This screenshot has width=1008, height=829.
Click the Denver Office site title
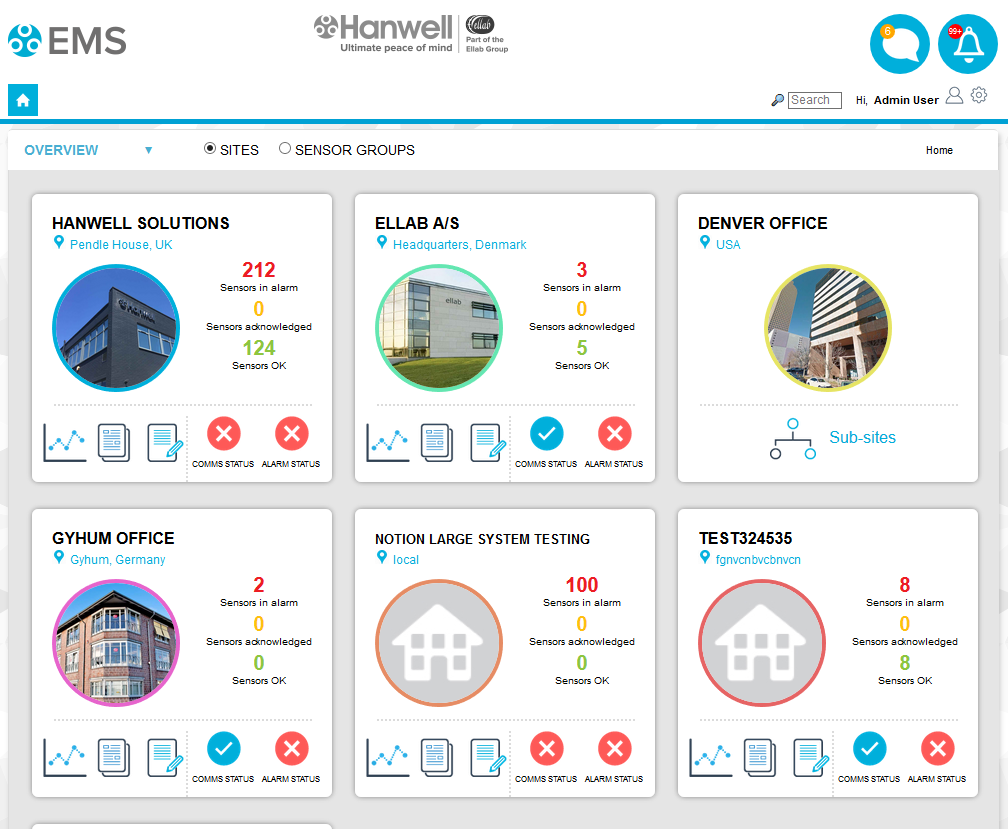coord(762,223)
